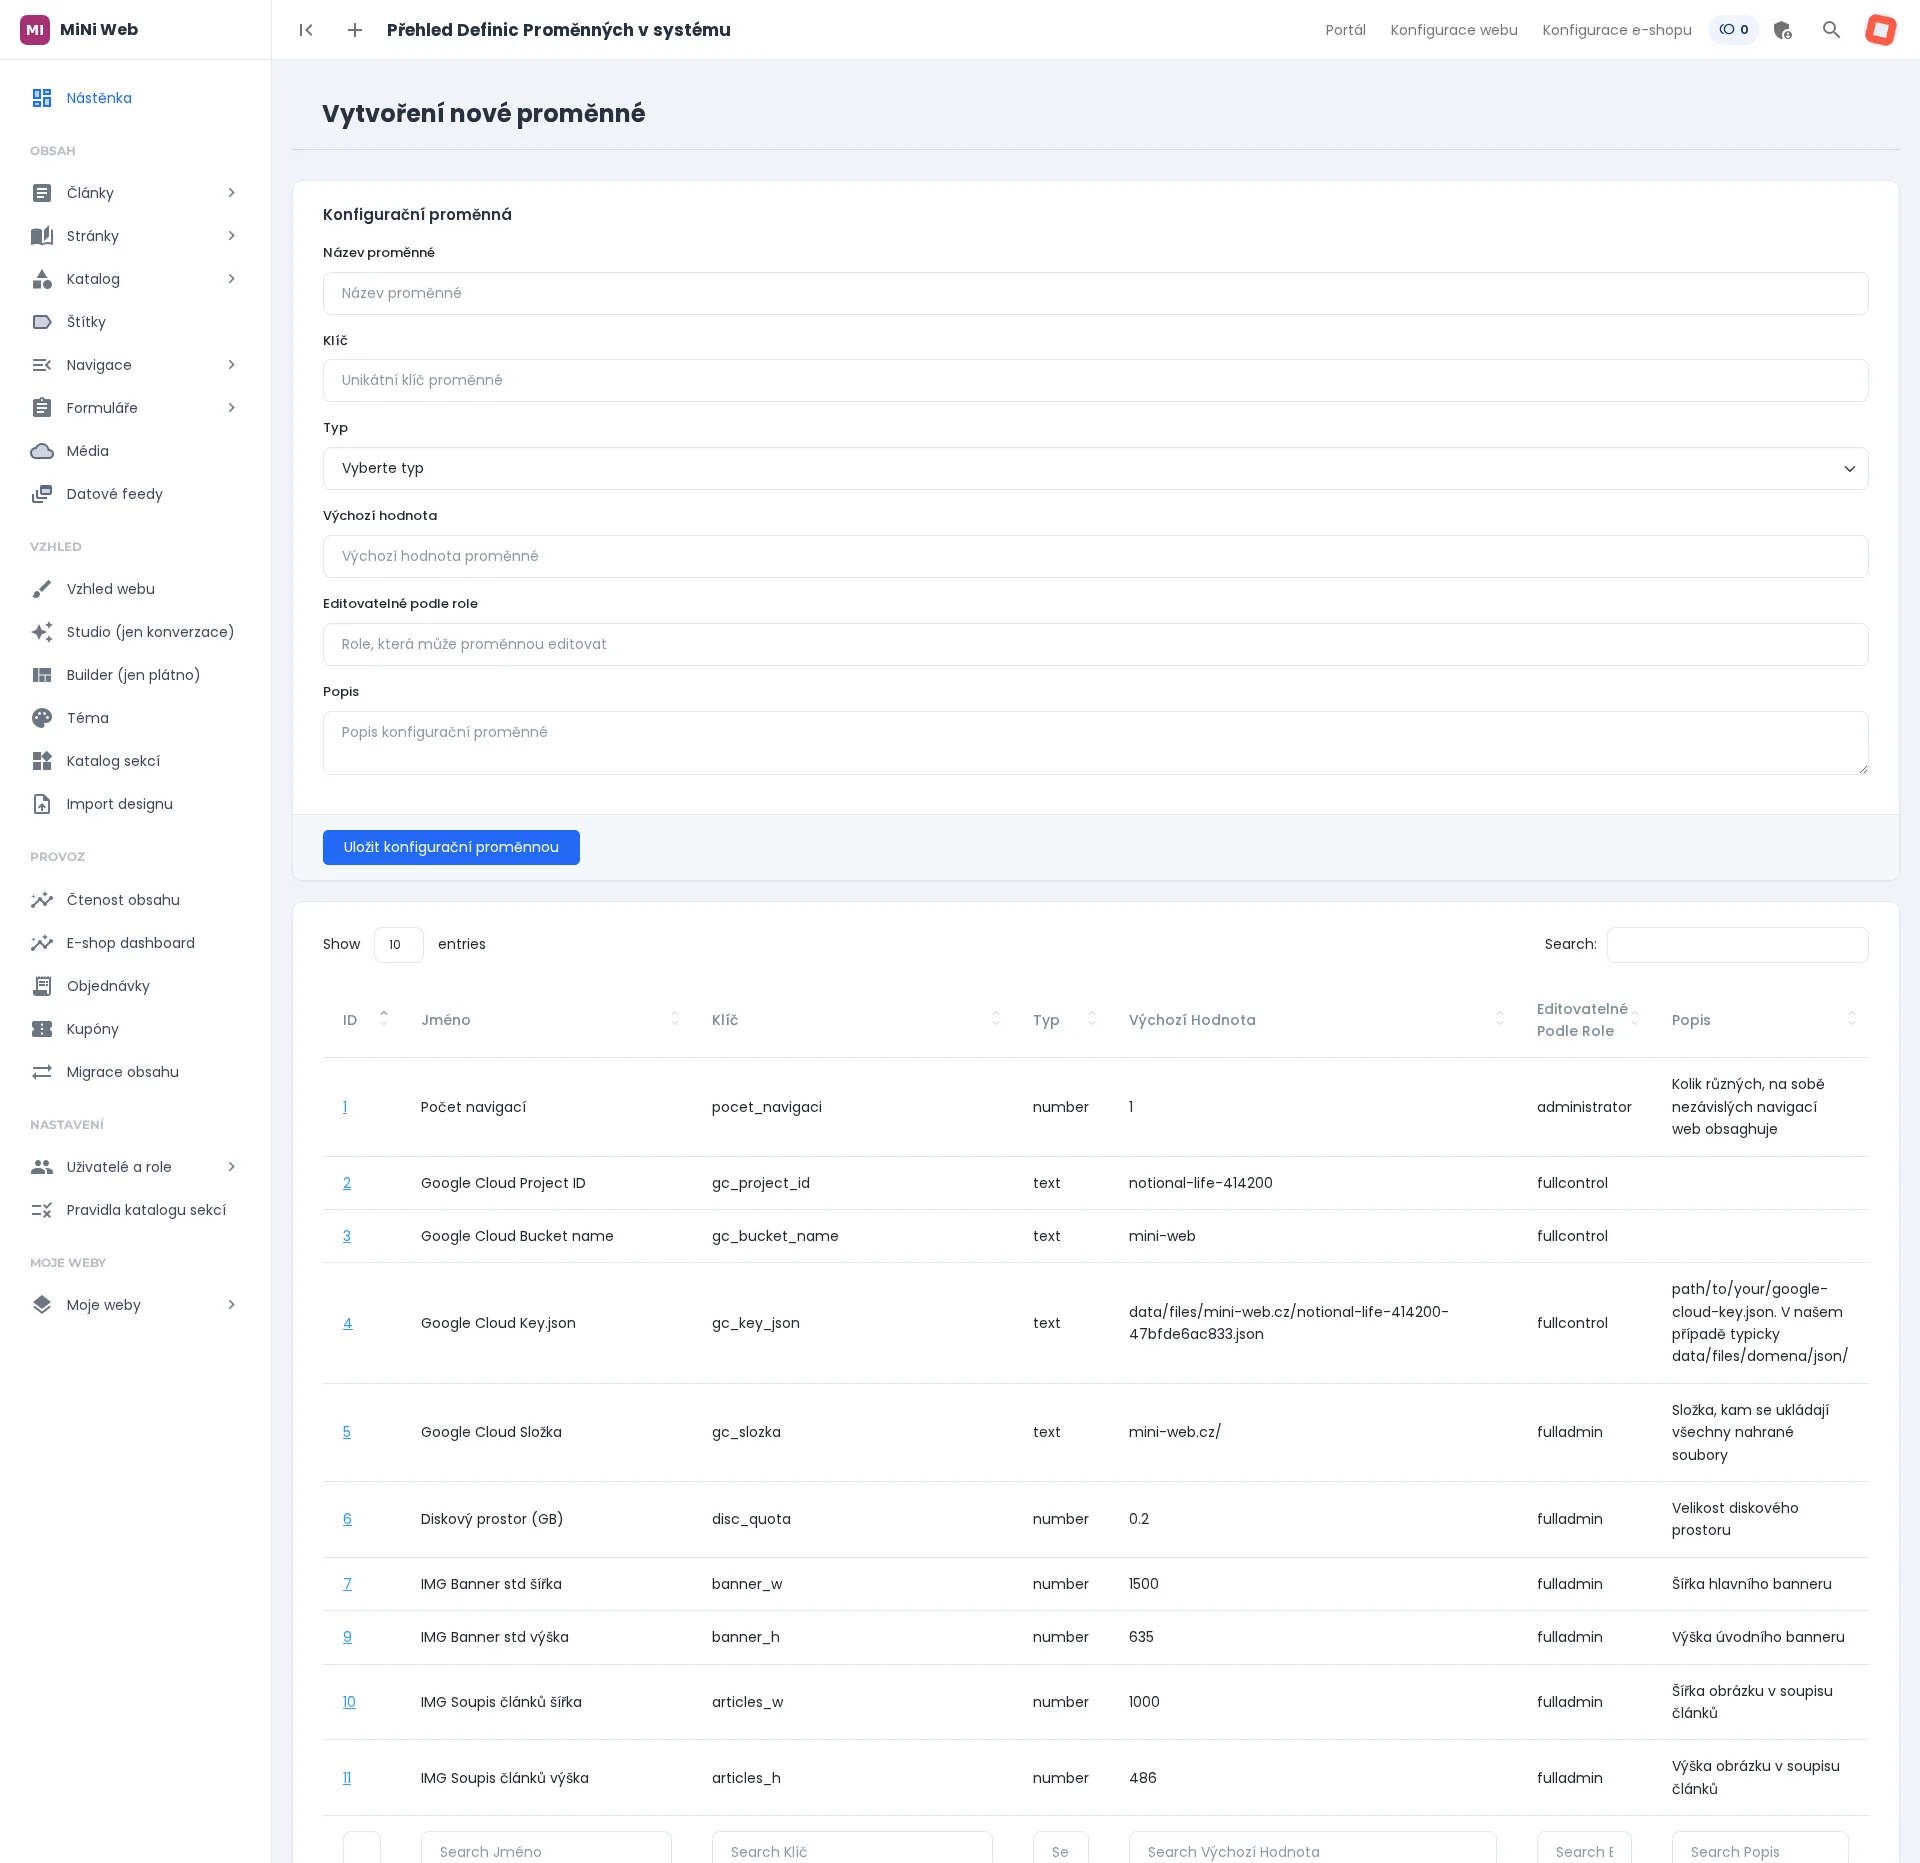
Task: Open the Vyberte typ dropdown
Action: [x=1095, y=469]
